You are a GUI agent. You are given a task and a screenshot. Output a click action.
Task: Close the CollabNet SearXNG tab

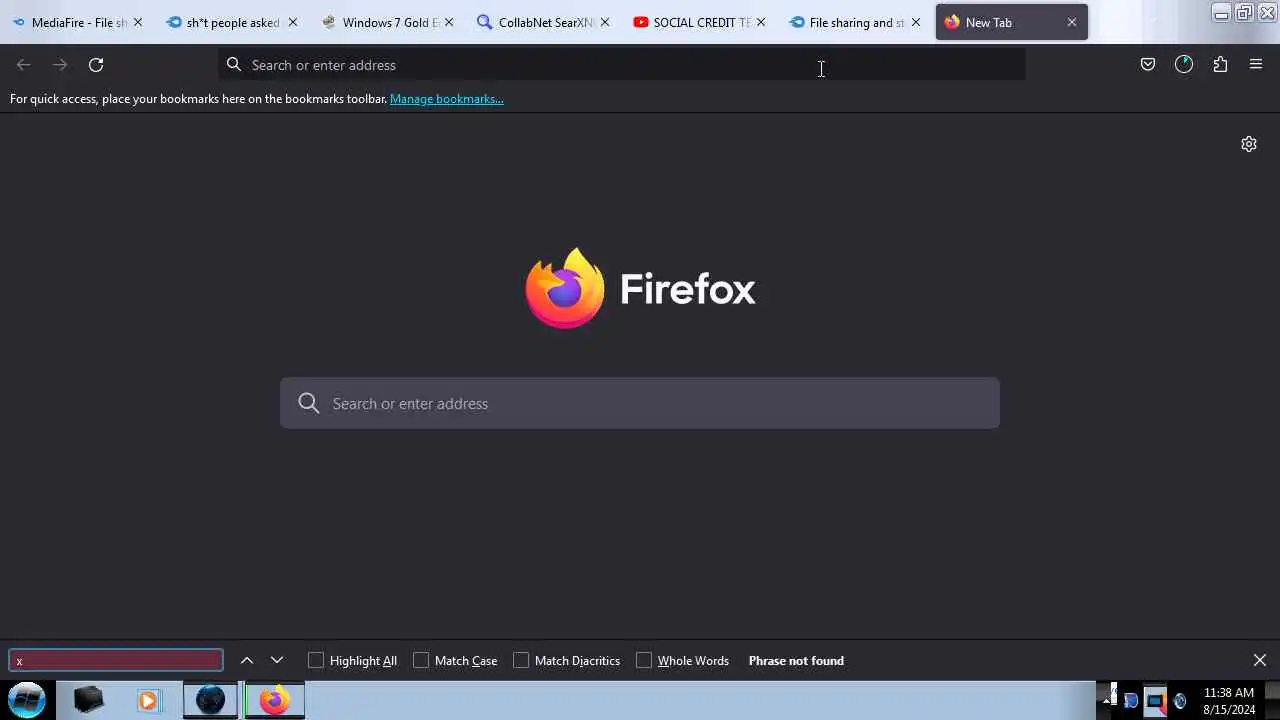tap(605, 22)
